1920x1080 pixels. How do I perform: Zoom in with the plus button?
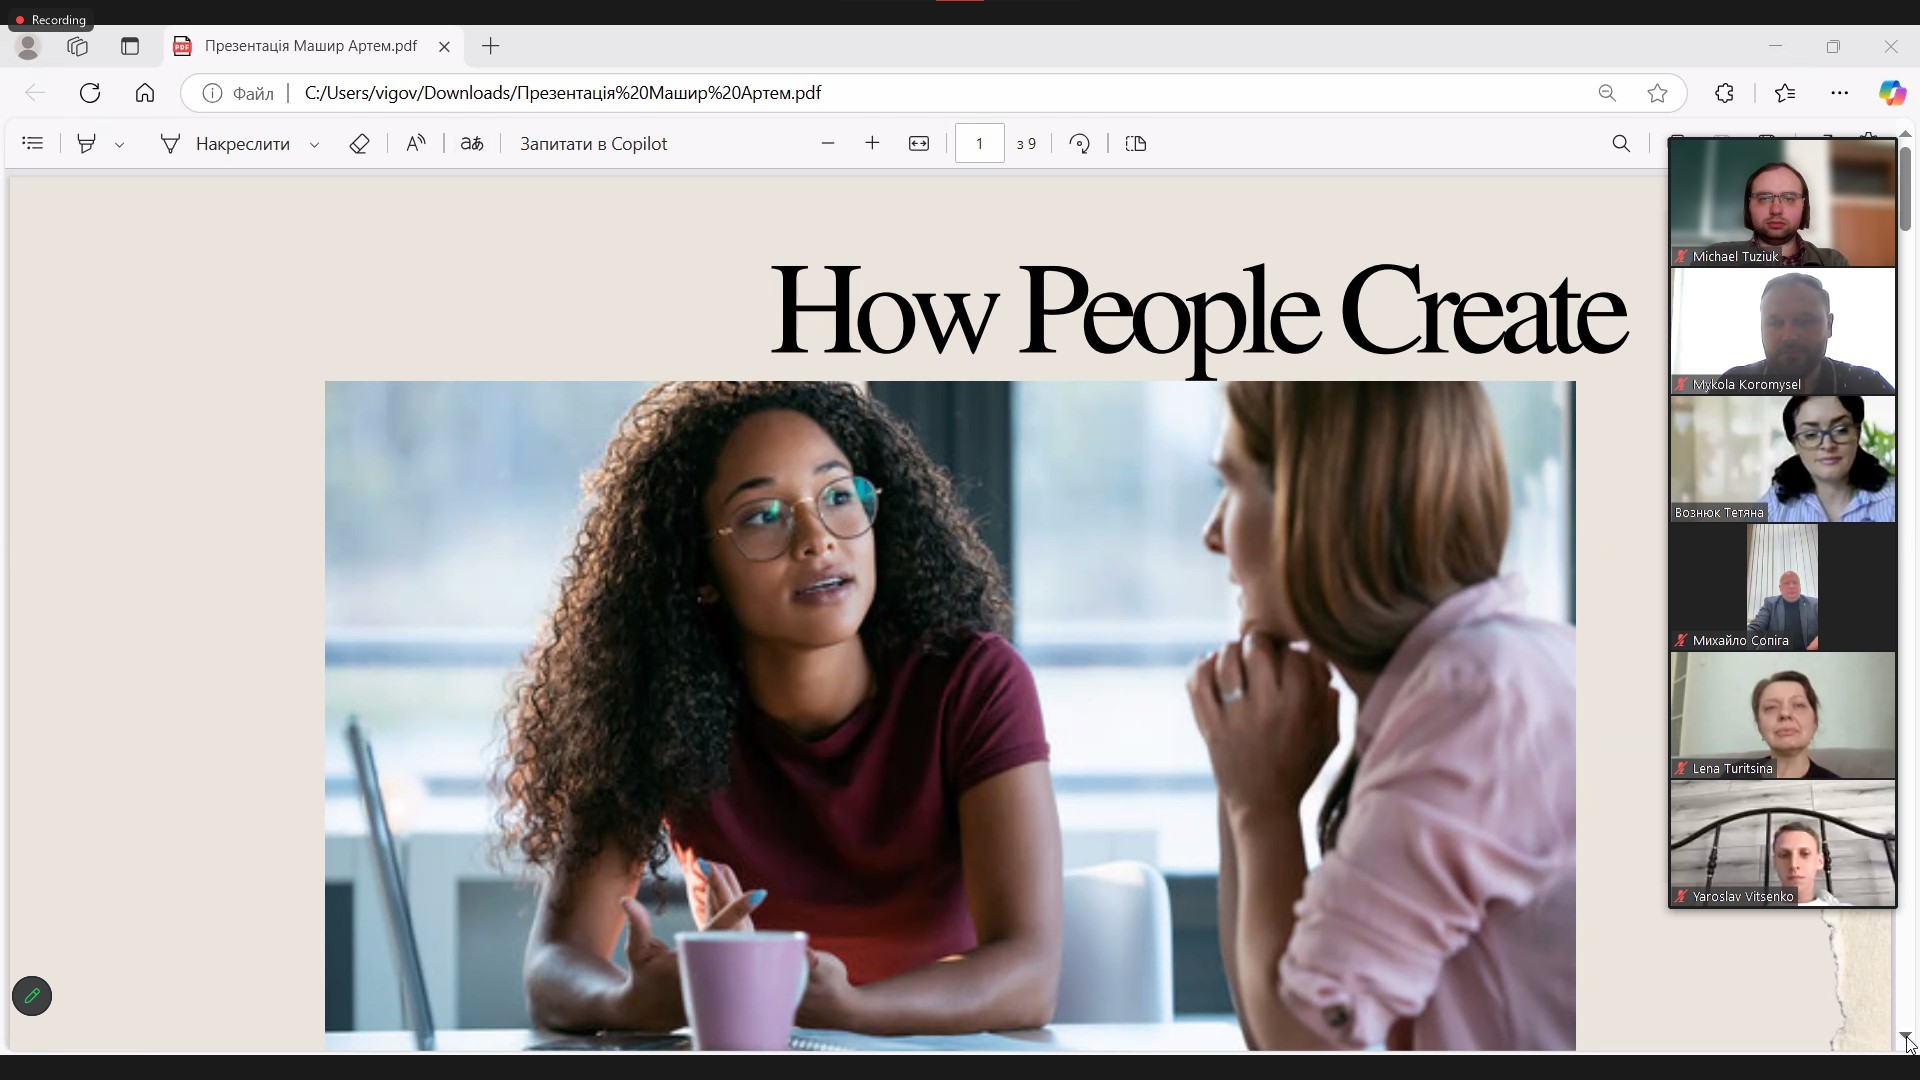click(872, 144)
